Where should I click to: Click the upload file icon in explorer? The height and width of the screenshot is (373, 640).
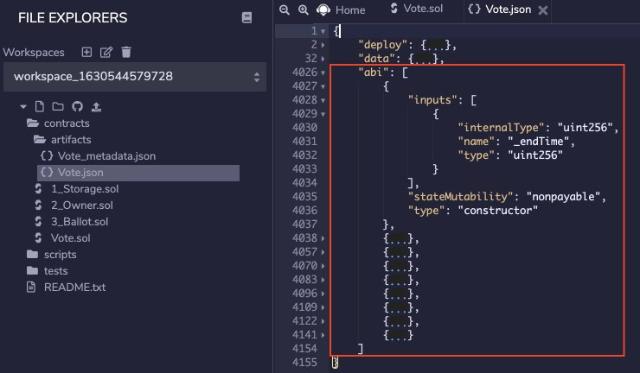pos(96,107)
